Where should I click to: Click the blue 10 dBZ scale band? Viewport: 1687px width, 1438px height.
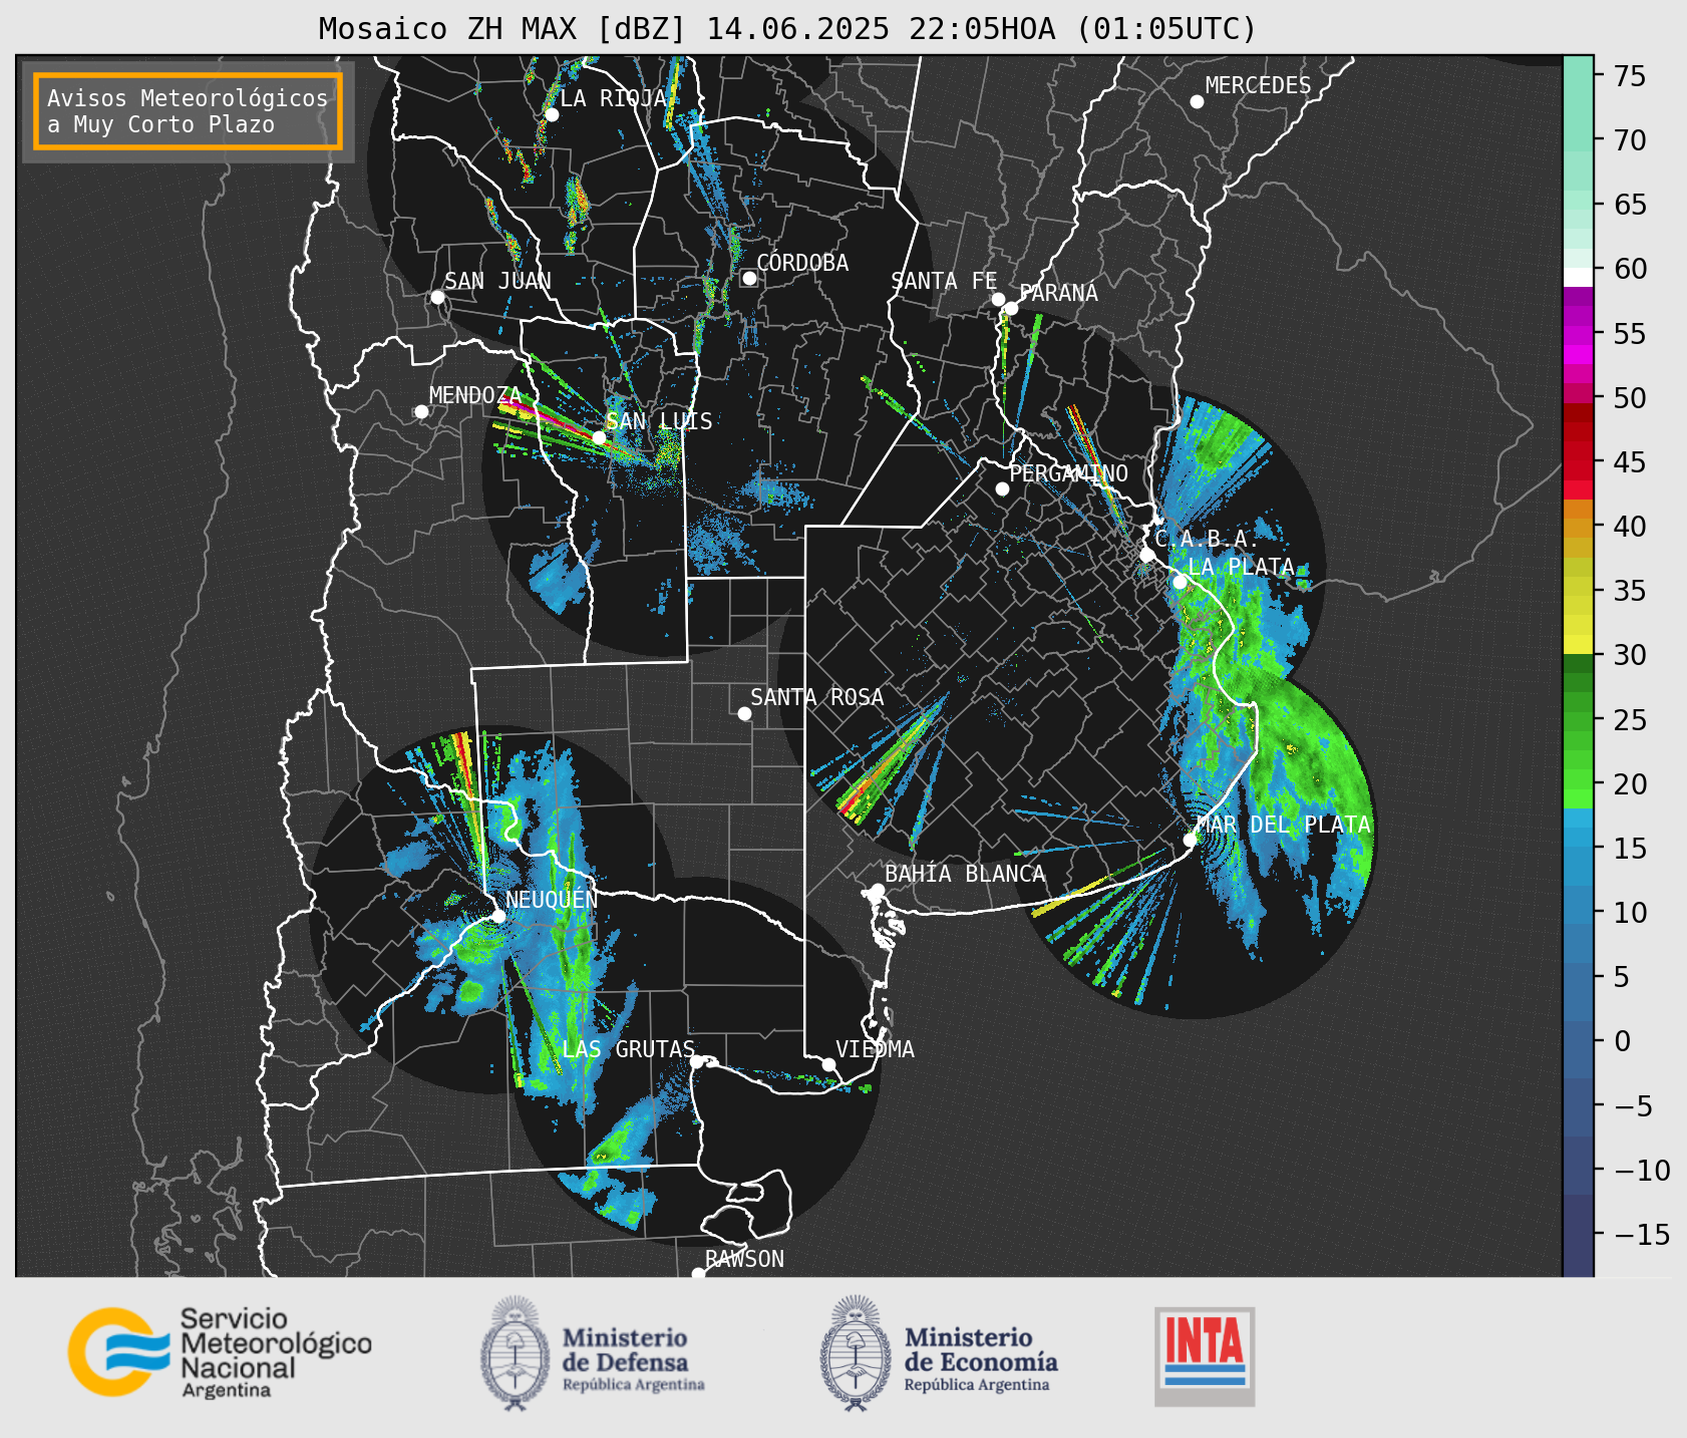click(x=1578, y=912)
